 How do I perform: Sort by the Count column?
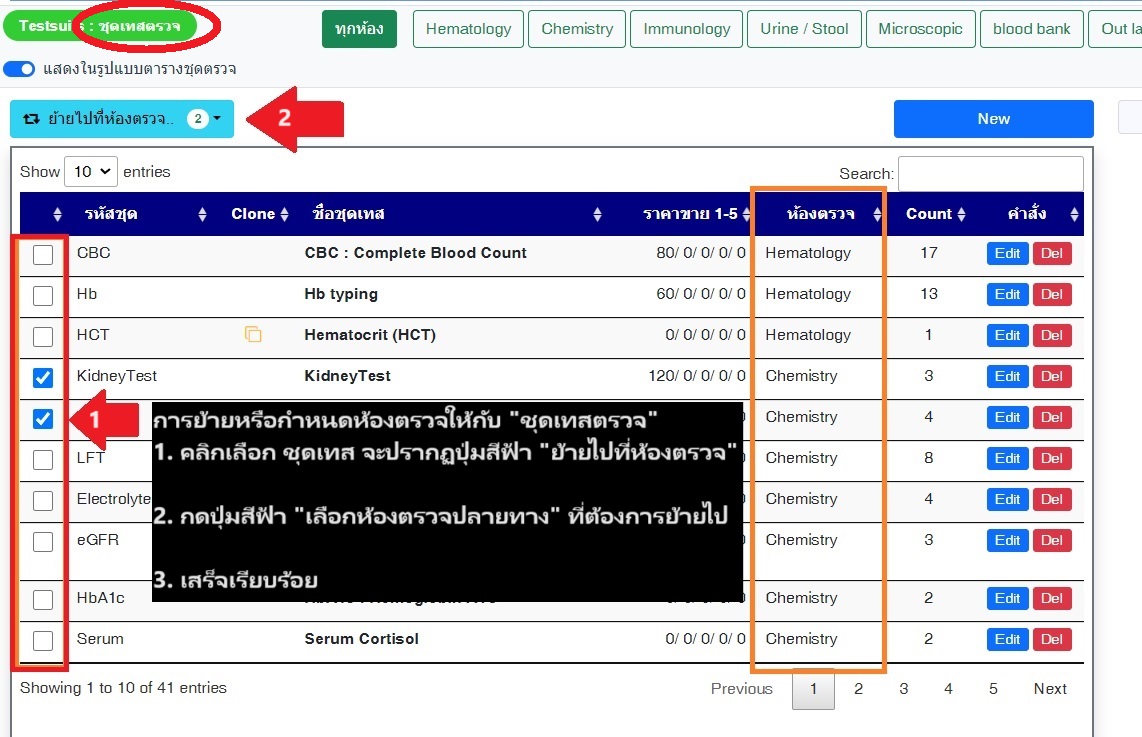tap(929, 214)
